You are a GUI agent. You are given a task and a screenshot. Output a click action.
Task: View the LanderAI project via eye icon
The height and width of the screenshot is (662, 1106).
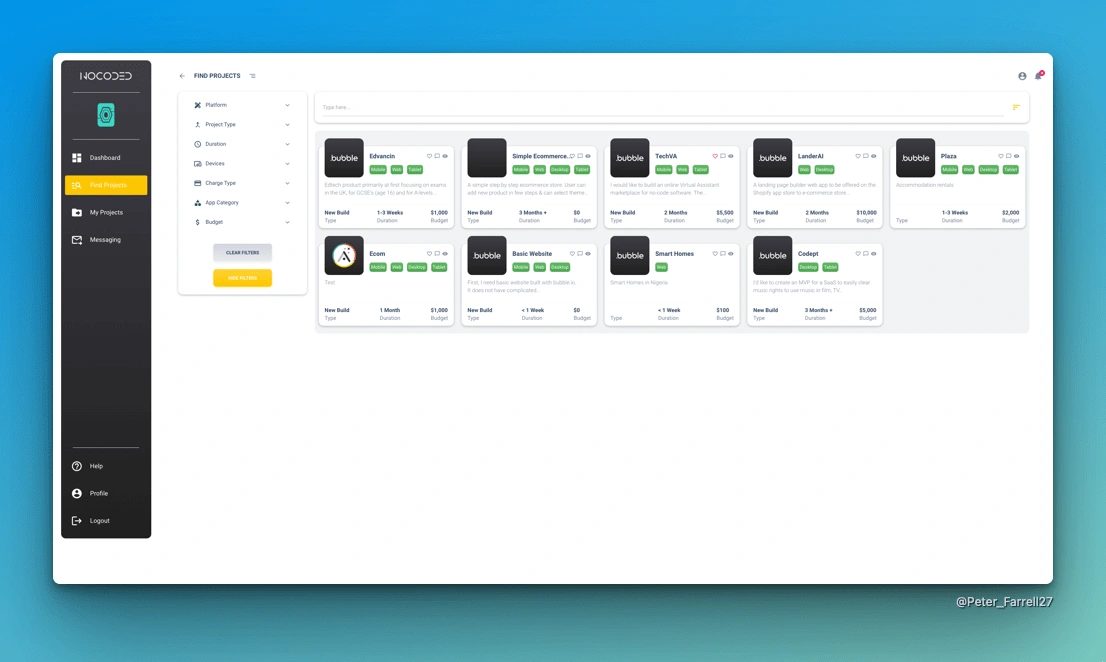pyautogui.click(x=873, y=156)
